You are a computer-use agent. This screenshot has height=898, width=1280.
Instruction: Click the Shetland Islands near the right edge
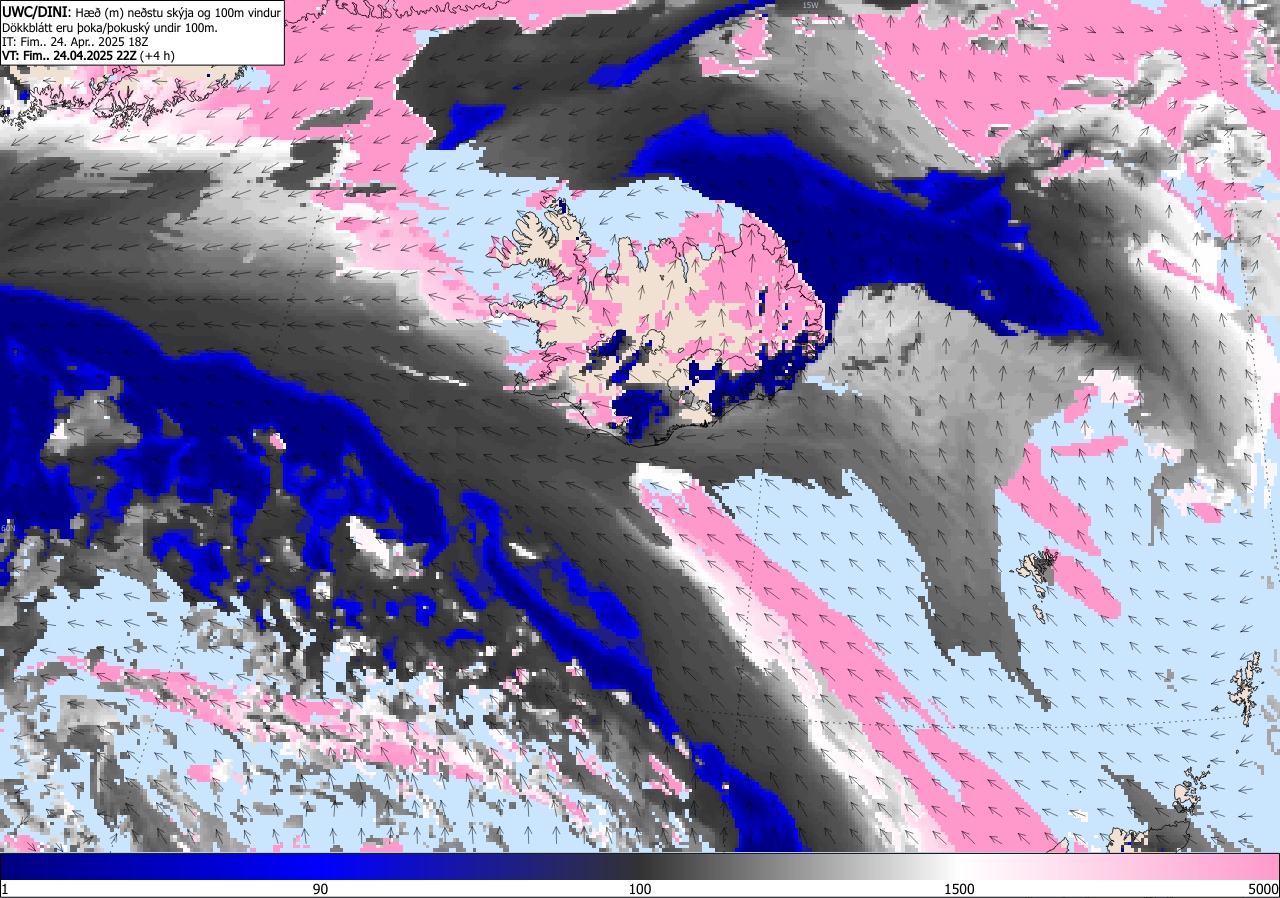(x=1246, y=688)
